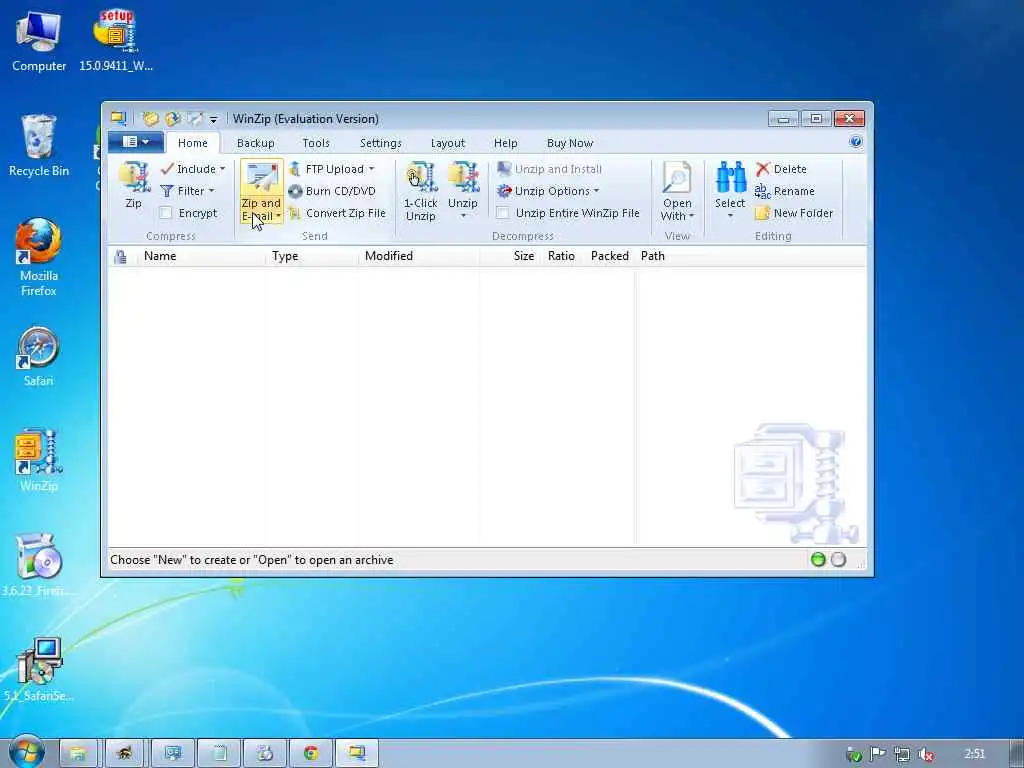The height and width of the screenshot is (768, 1024).
Task: Select the Computer desktop icon
Action: click(x=39, y=40)
